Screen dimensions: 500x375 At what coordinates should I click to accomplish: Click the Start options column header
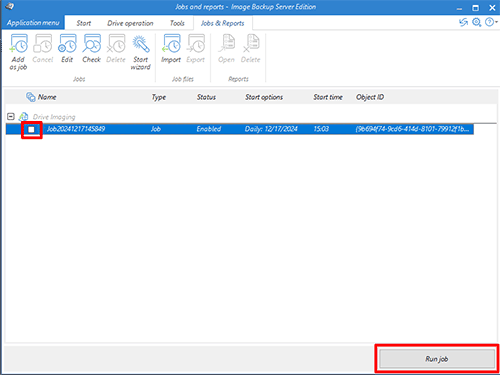click(x=264, y=97)
